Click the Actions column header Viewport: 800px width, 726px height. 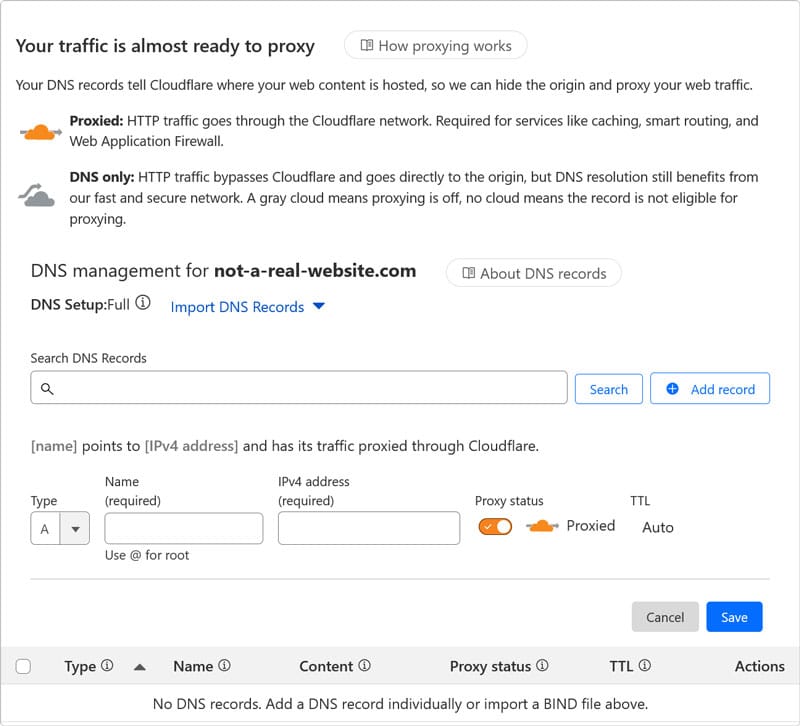759,666
